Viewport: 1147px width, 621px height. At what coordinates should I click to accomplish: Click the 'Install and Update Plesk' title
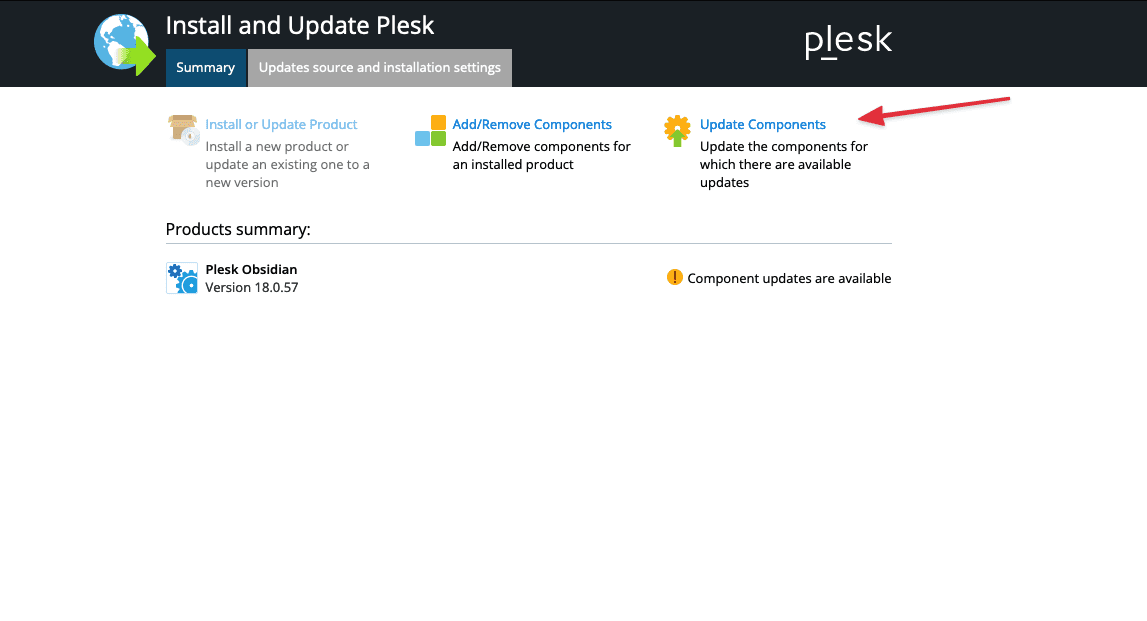[x=300, y=25]
